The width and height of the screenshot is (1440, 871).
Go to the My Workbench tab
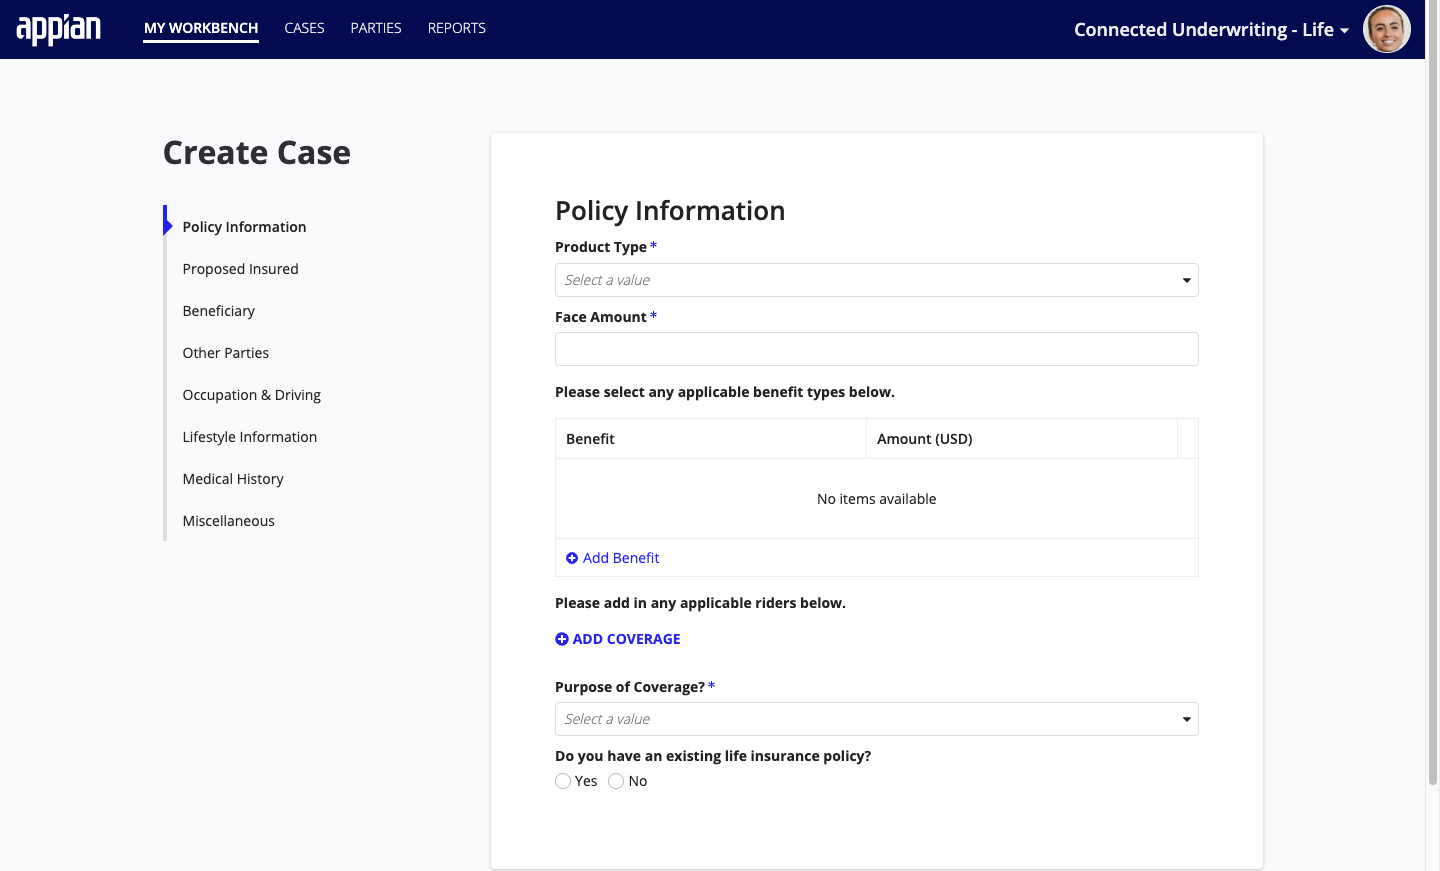tap(201, 28)
